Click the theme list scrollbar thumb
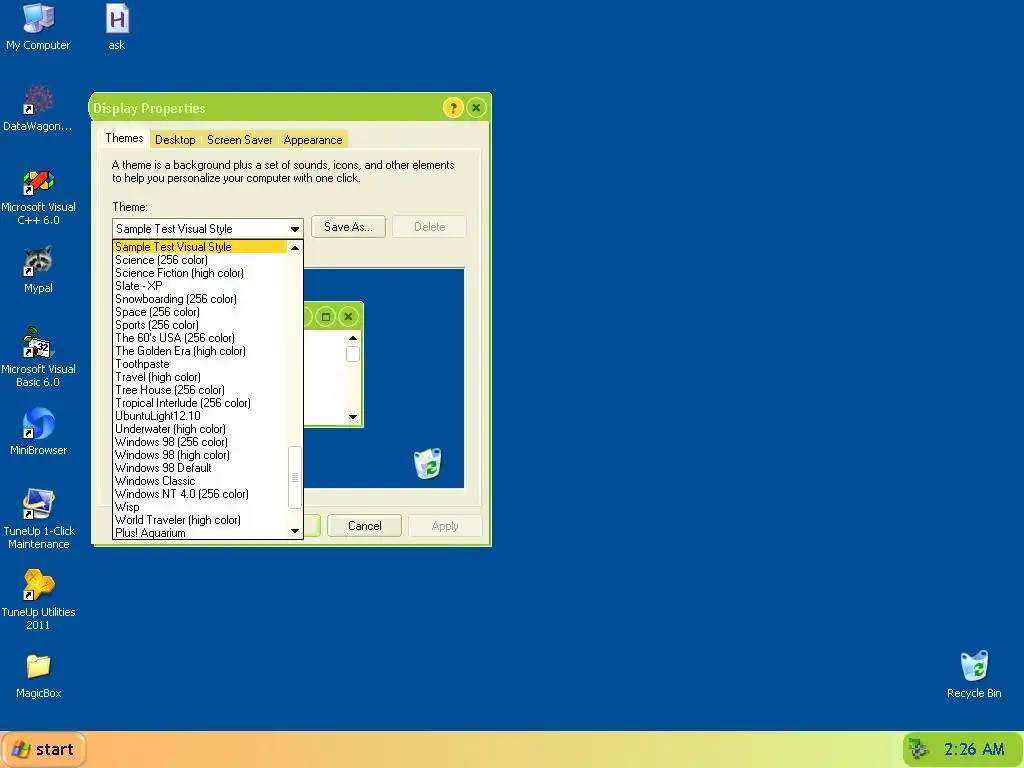The width and height of the screenshot is (1024, 768). [295, 477]
